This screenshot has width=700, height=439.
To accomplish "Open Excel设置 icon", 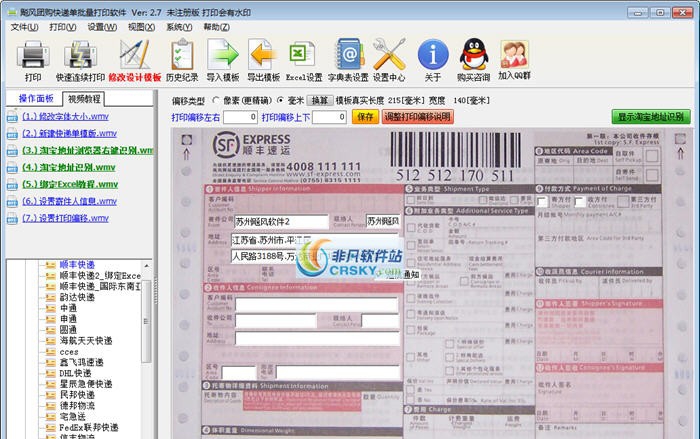I will coord(303,54).
